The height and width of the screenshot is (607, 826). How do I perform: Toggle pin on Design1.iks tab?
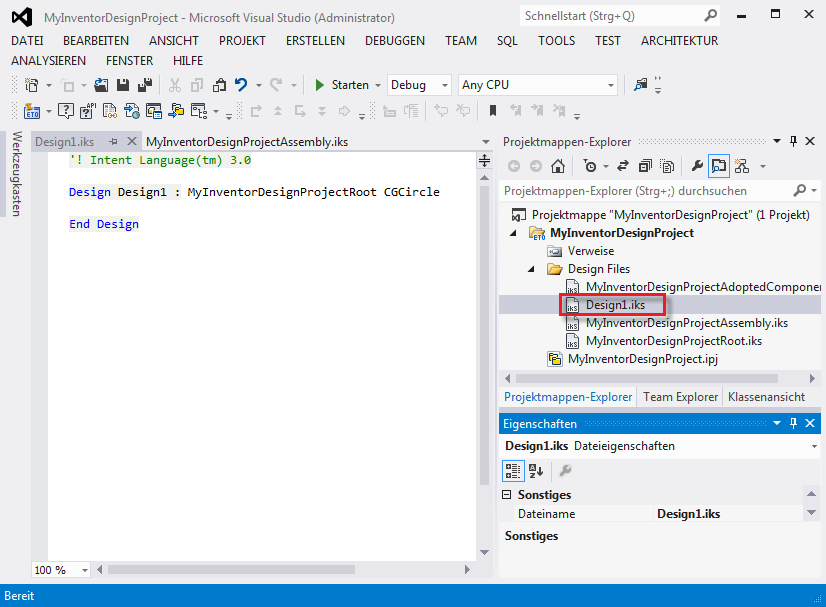point(113,142)
